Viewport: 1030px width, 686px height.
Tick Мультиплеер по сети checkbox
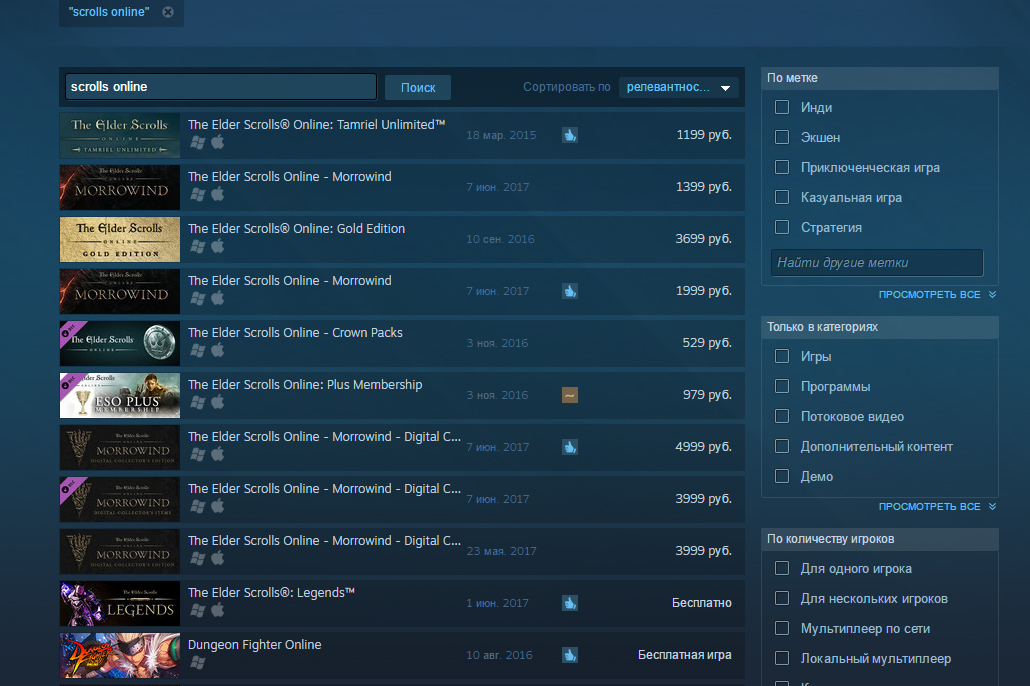point(782,628)
